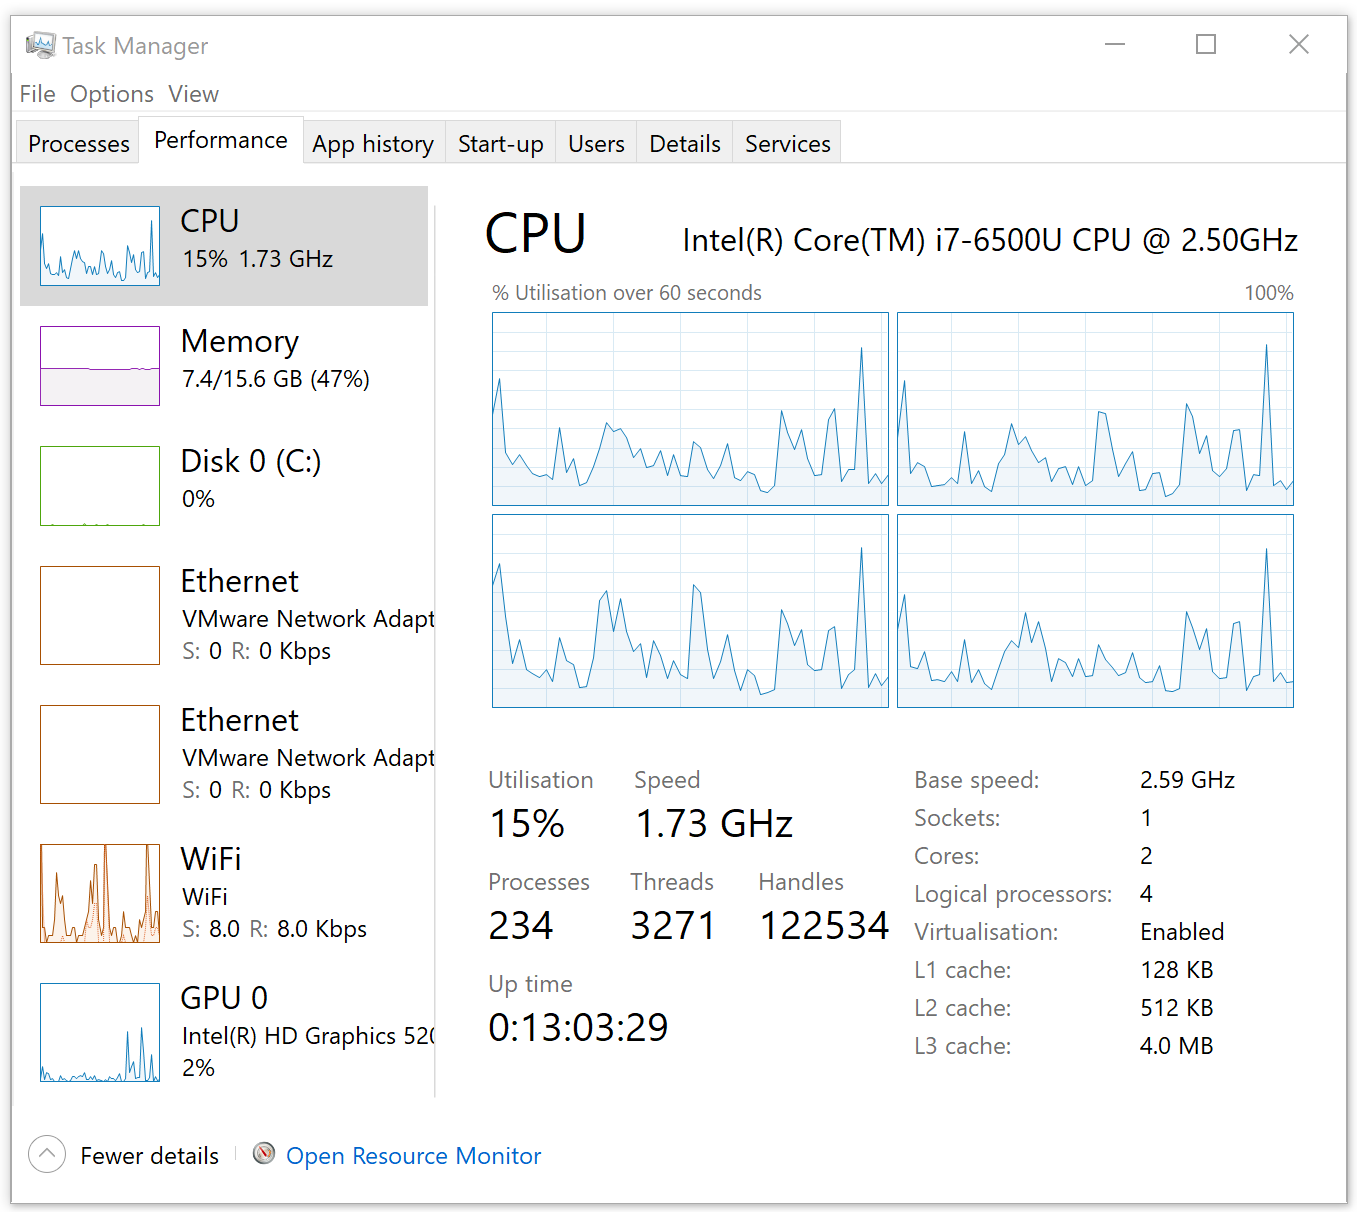
Task: Open the File menu
Action: [x=37, y=94]
